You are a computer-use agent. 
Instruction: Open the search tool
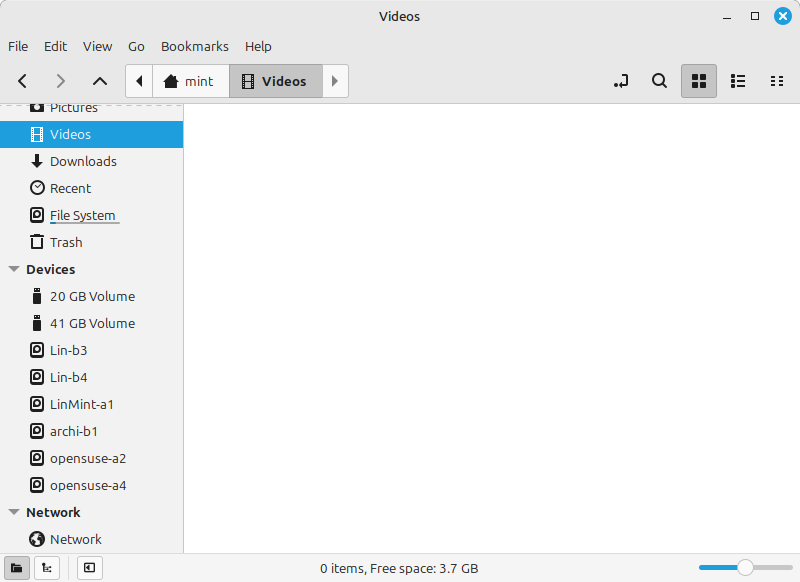(659, 81)
